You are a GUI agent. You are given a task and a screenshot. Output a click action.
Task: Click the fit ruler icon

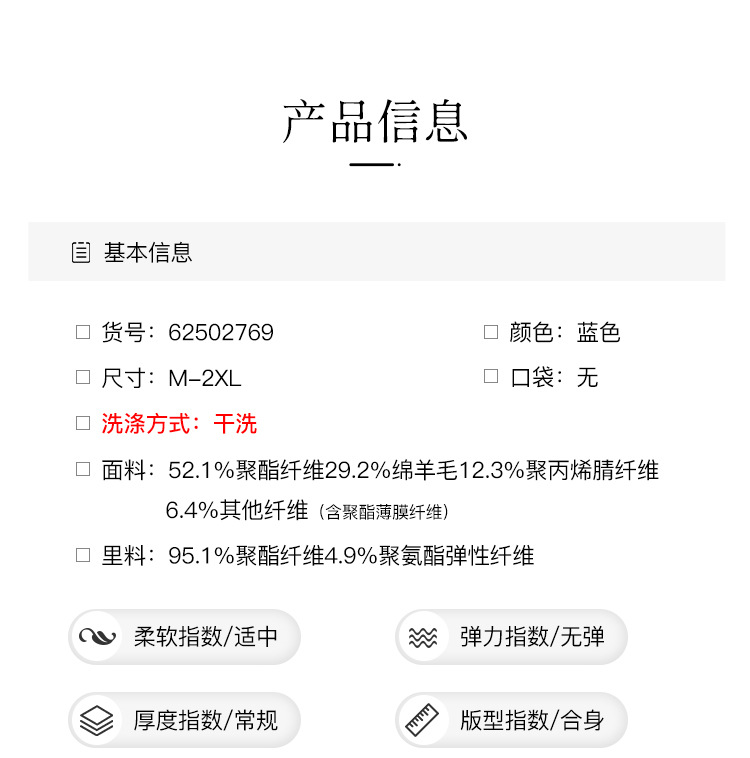(424, 720)
